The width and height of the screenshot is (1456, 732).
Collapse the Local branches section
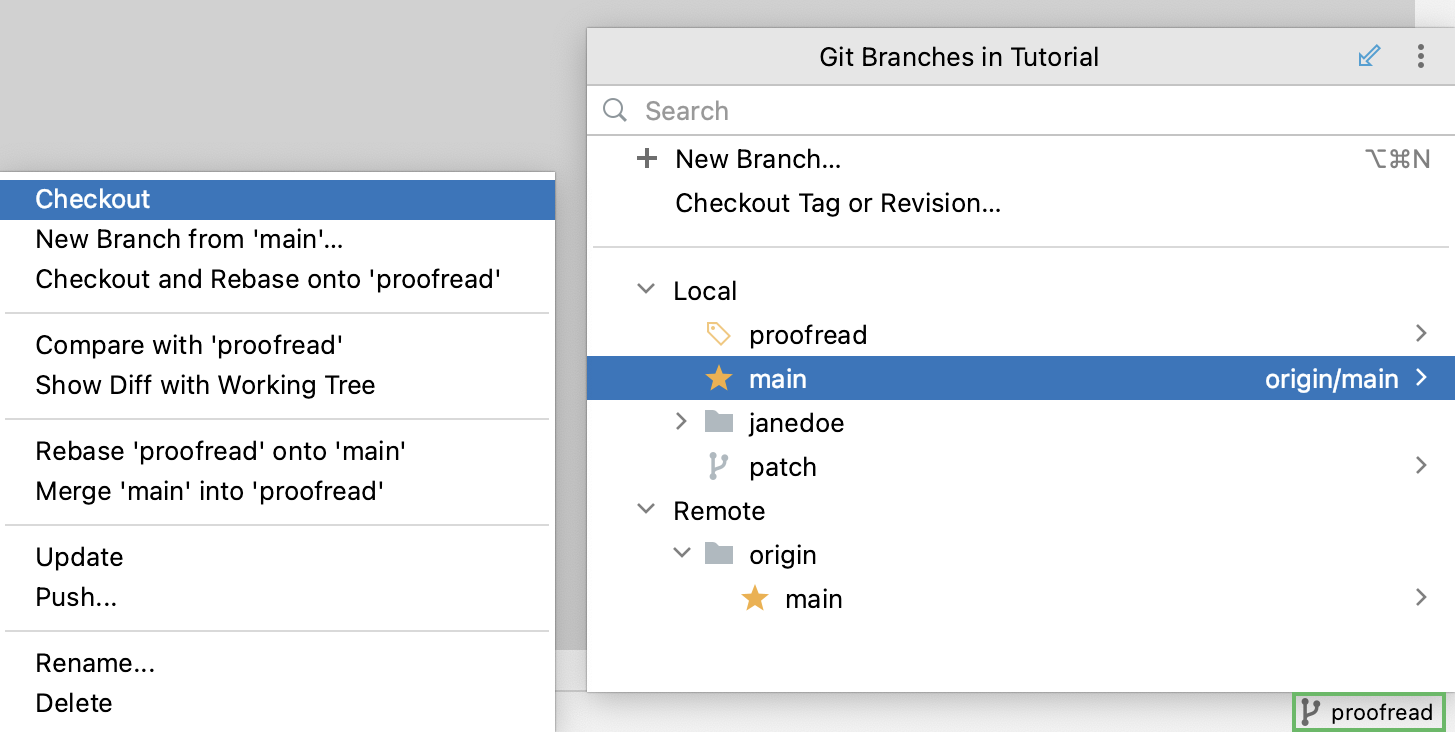pos(646,290)
